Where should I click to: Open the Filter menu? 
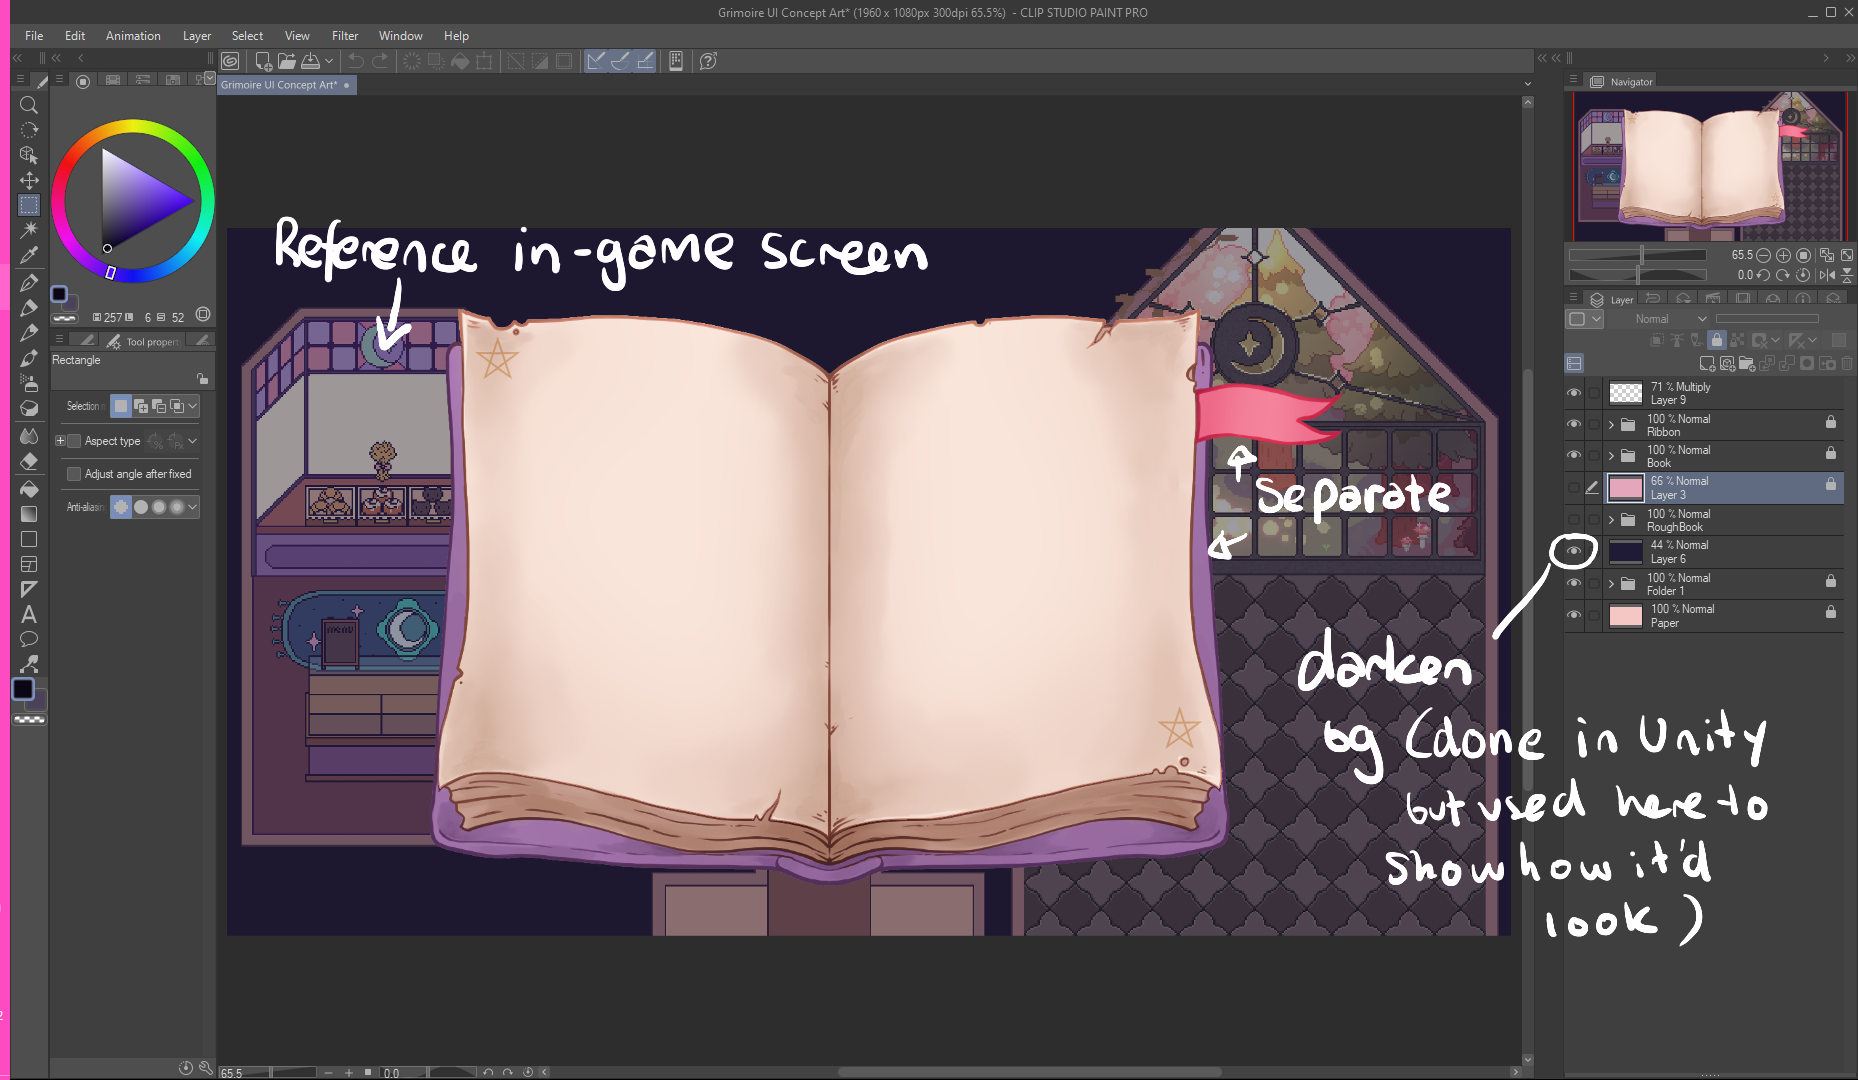click(345, 35)
